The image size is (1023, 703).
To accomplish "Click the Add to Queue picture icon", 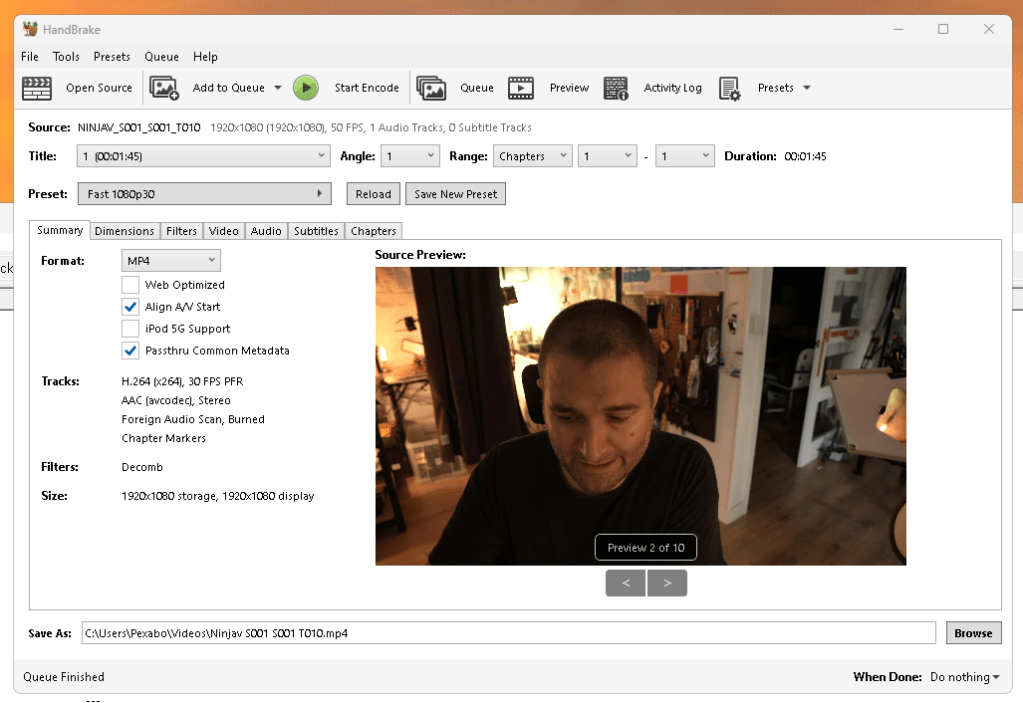I will [x=164, y=88].
